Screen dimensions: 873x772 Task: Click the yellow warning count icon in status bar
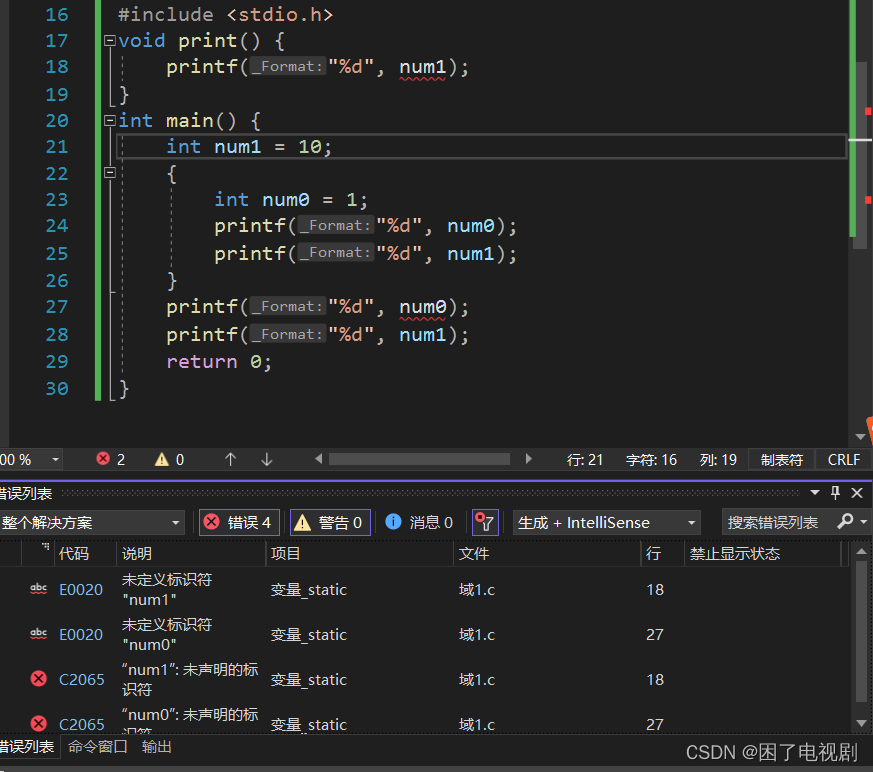point(161,459)
